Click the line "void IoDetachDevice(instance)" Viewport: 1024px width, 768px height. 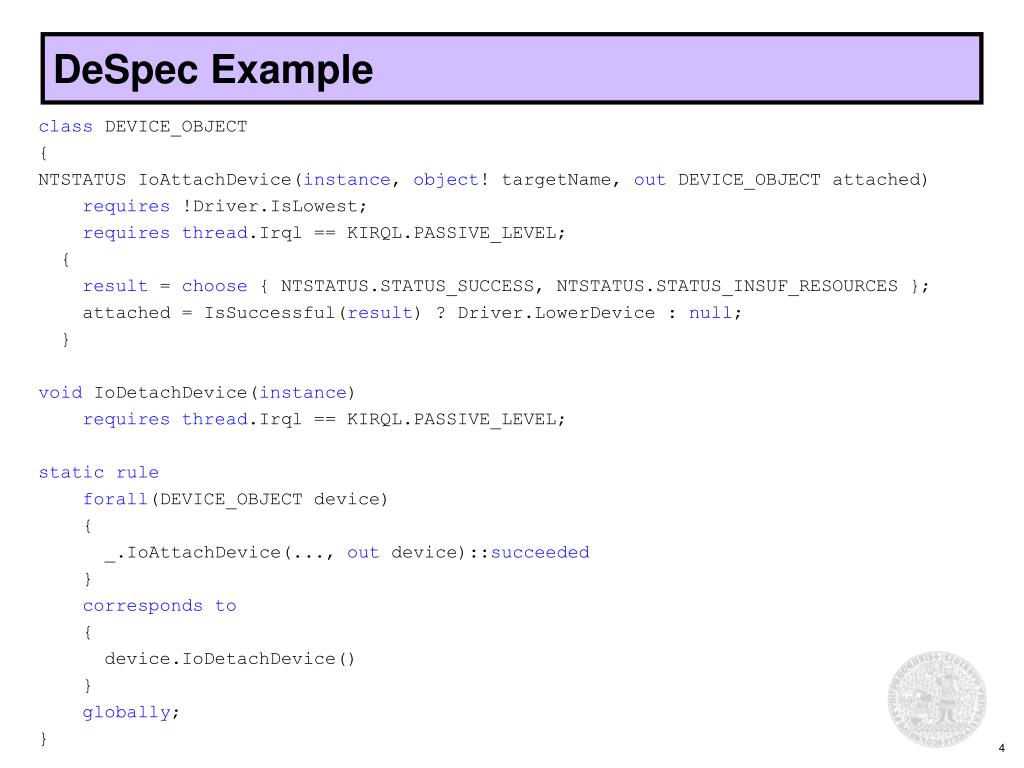(197, 392)
